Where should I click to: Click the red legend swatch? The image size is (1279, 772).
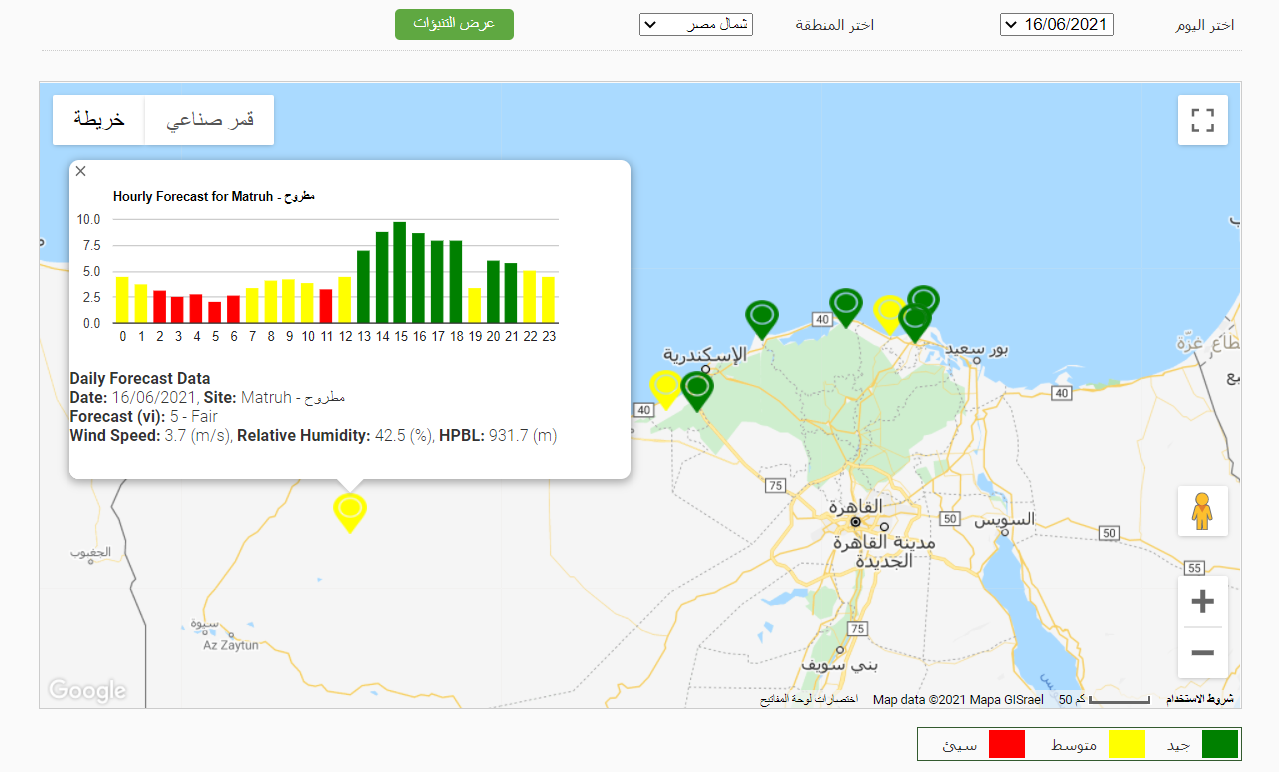pyautogui.click(x=1007, y=745)
